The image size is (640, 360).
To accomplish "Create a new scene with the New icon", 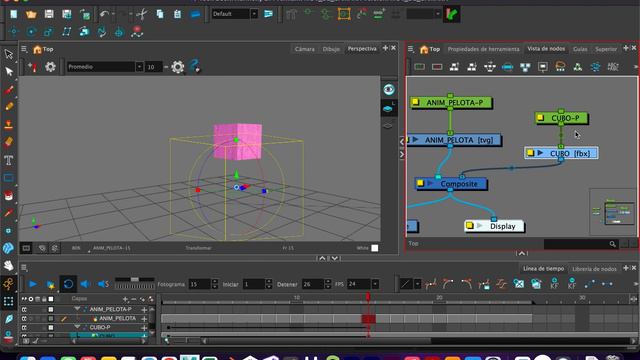I will [x=13, y=14].
